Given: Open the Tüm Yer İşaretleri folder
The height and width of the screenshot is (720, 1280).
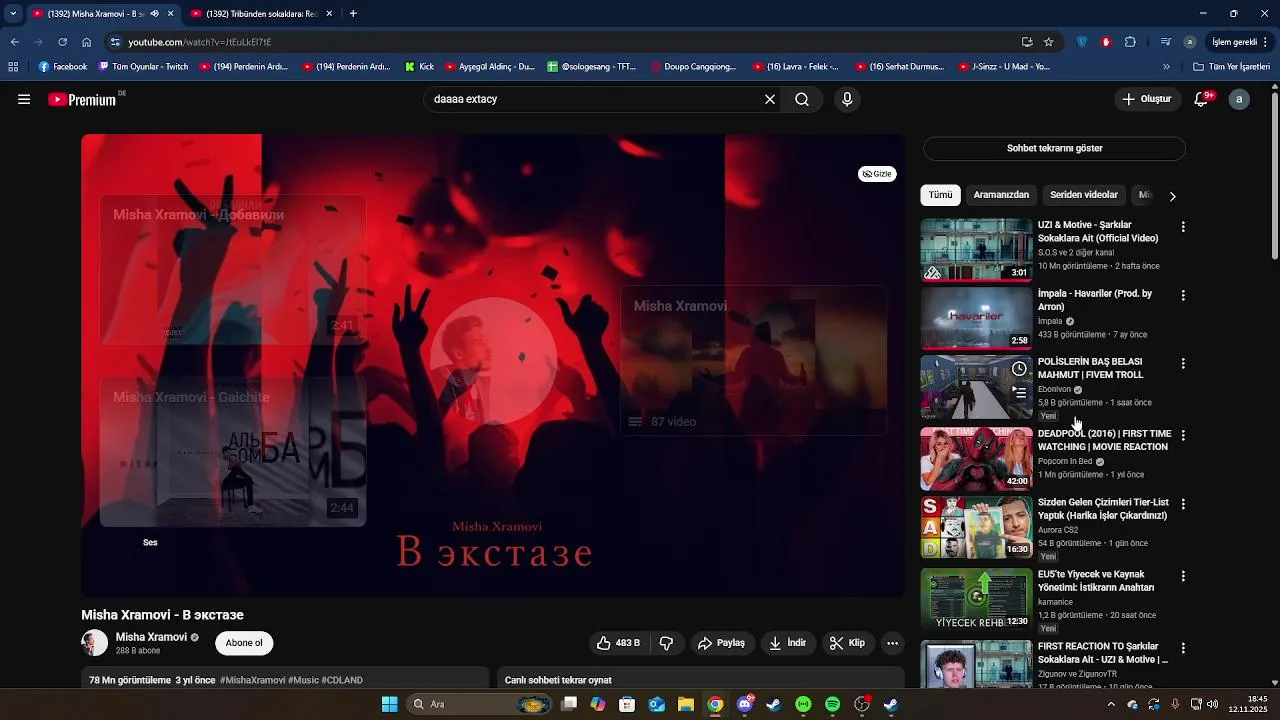Looking at the screenshot, I should point(1231,67).
